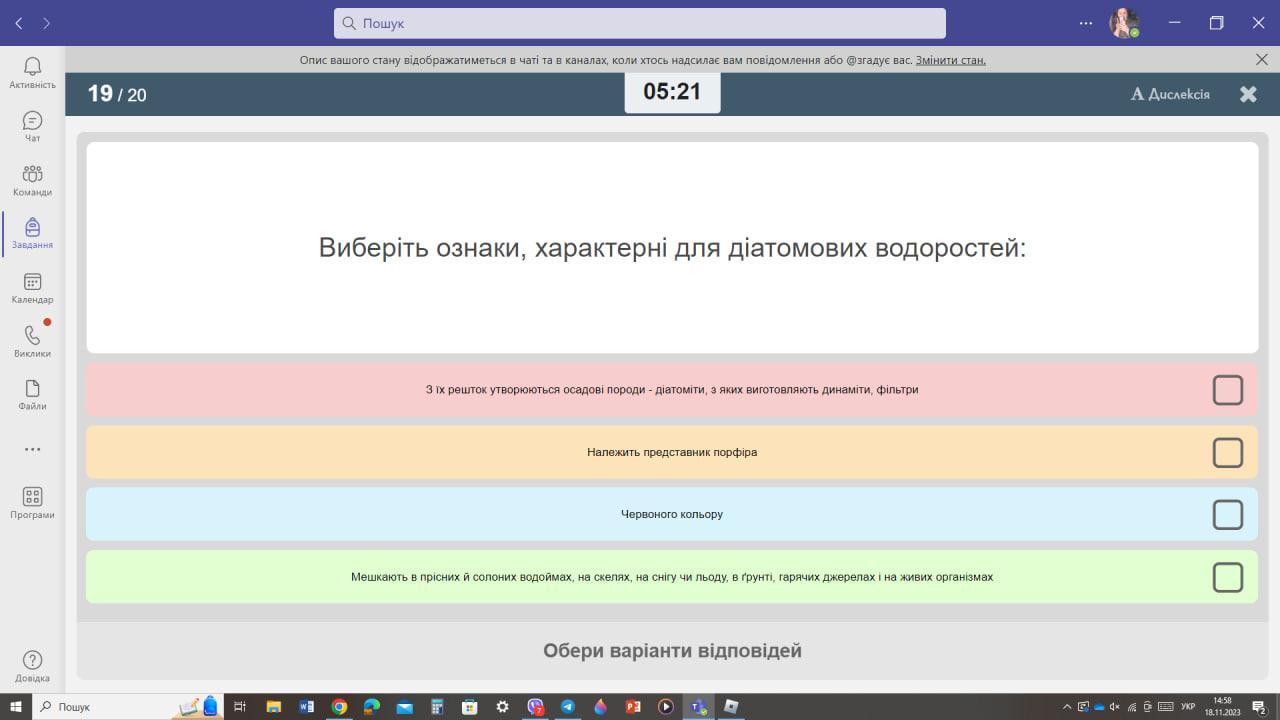Click the 'Змінити стан' link
Image resolution: width=1280 pixels, height=720 pixels.
950,60
